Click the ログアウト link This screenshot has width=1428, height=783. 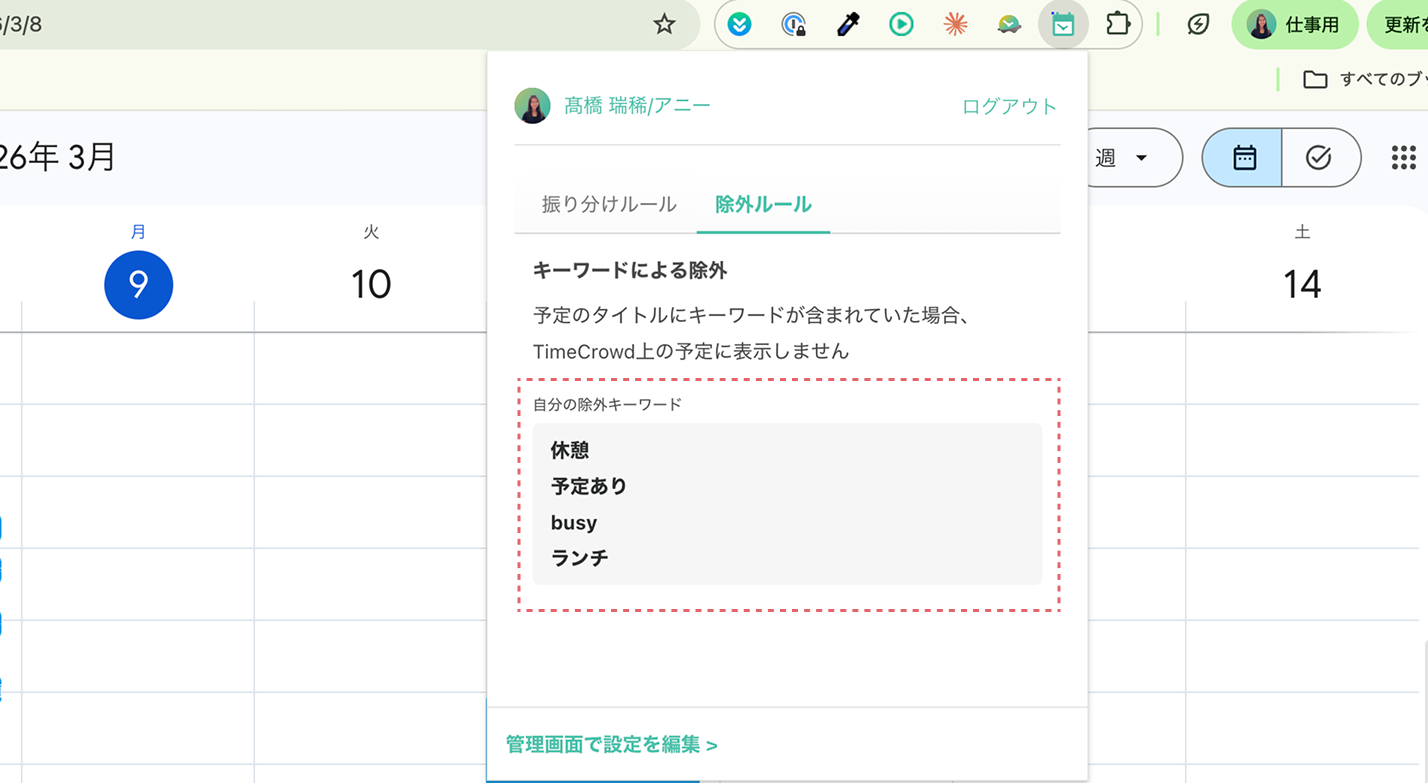tap(1009, 105)
